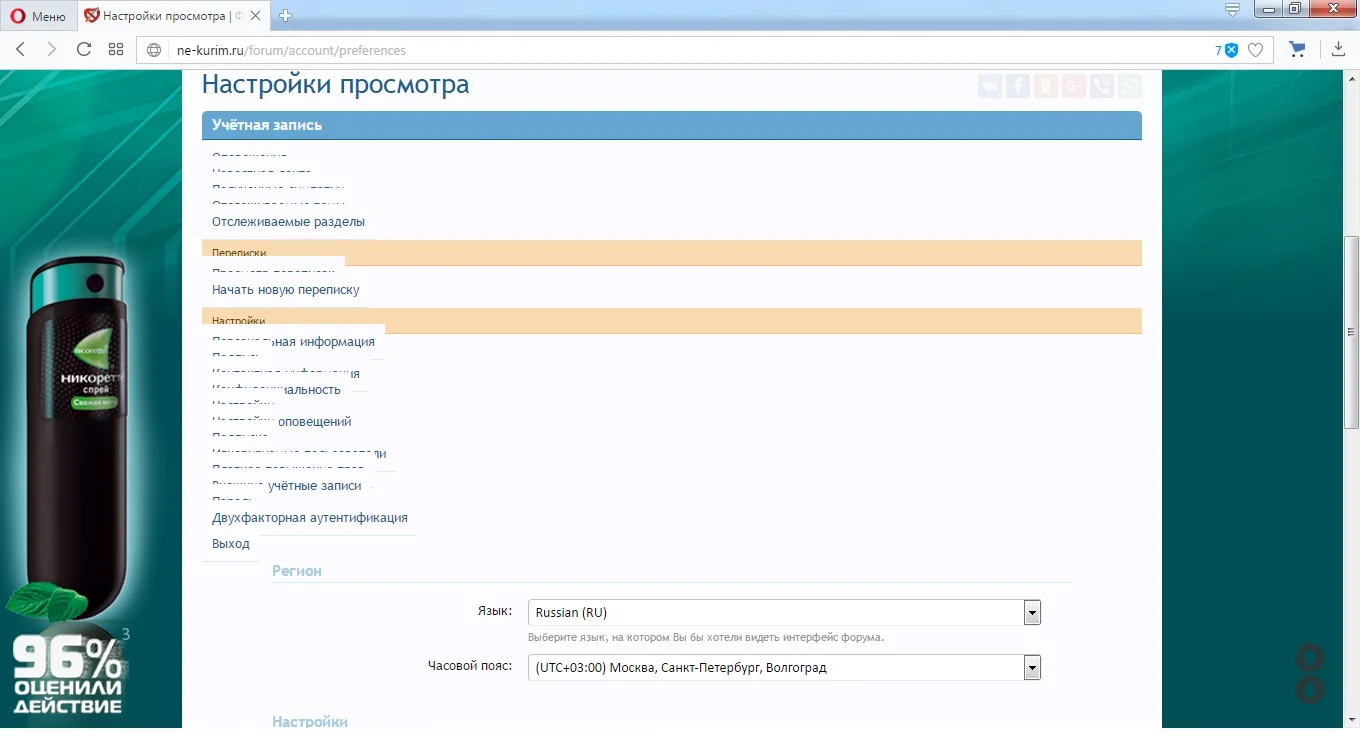
Task: Expand the tab menu arrow near window controls
Action: [1232, 11]
